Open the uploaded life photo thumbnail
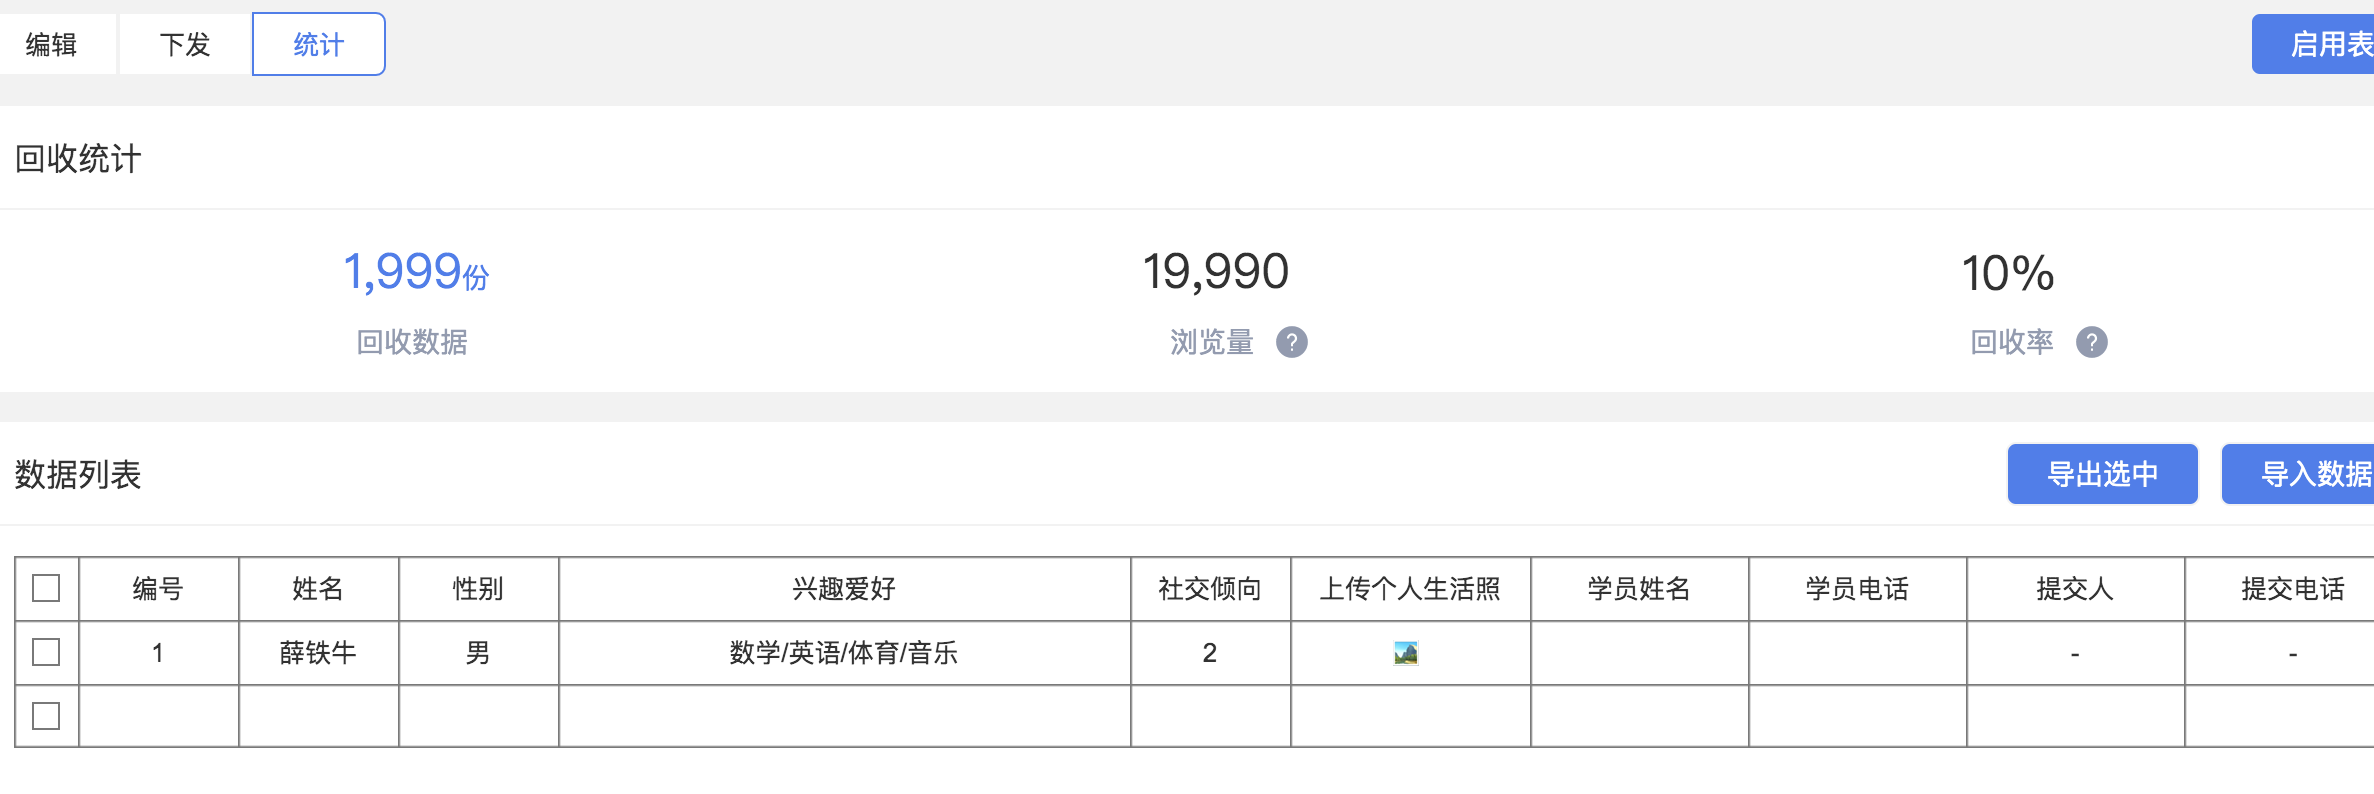 (x=1406, y=653)
